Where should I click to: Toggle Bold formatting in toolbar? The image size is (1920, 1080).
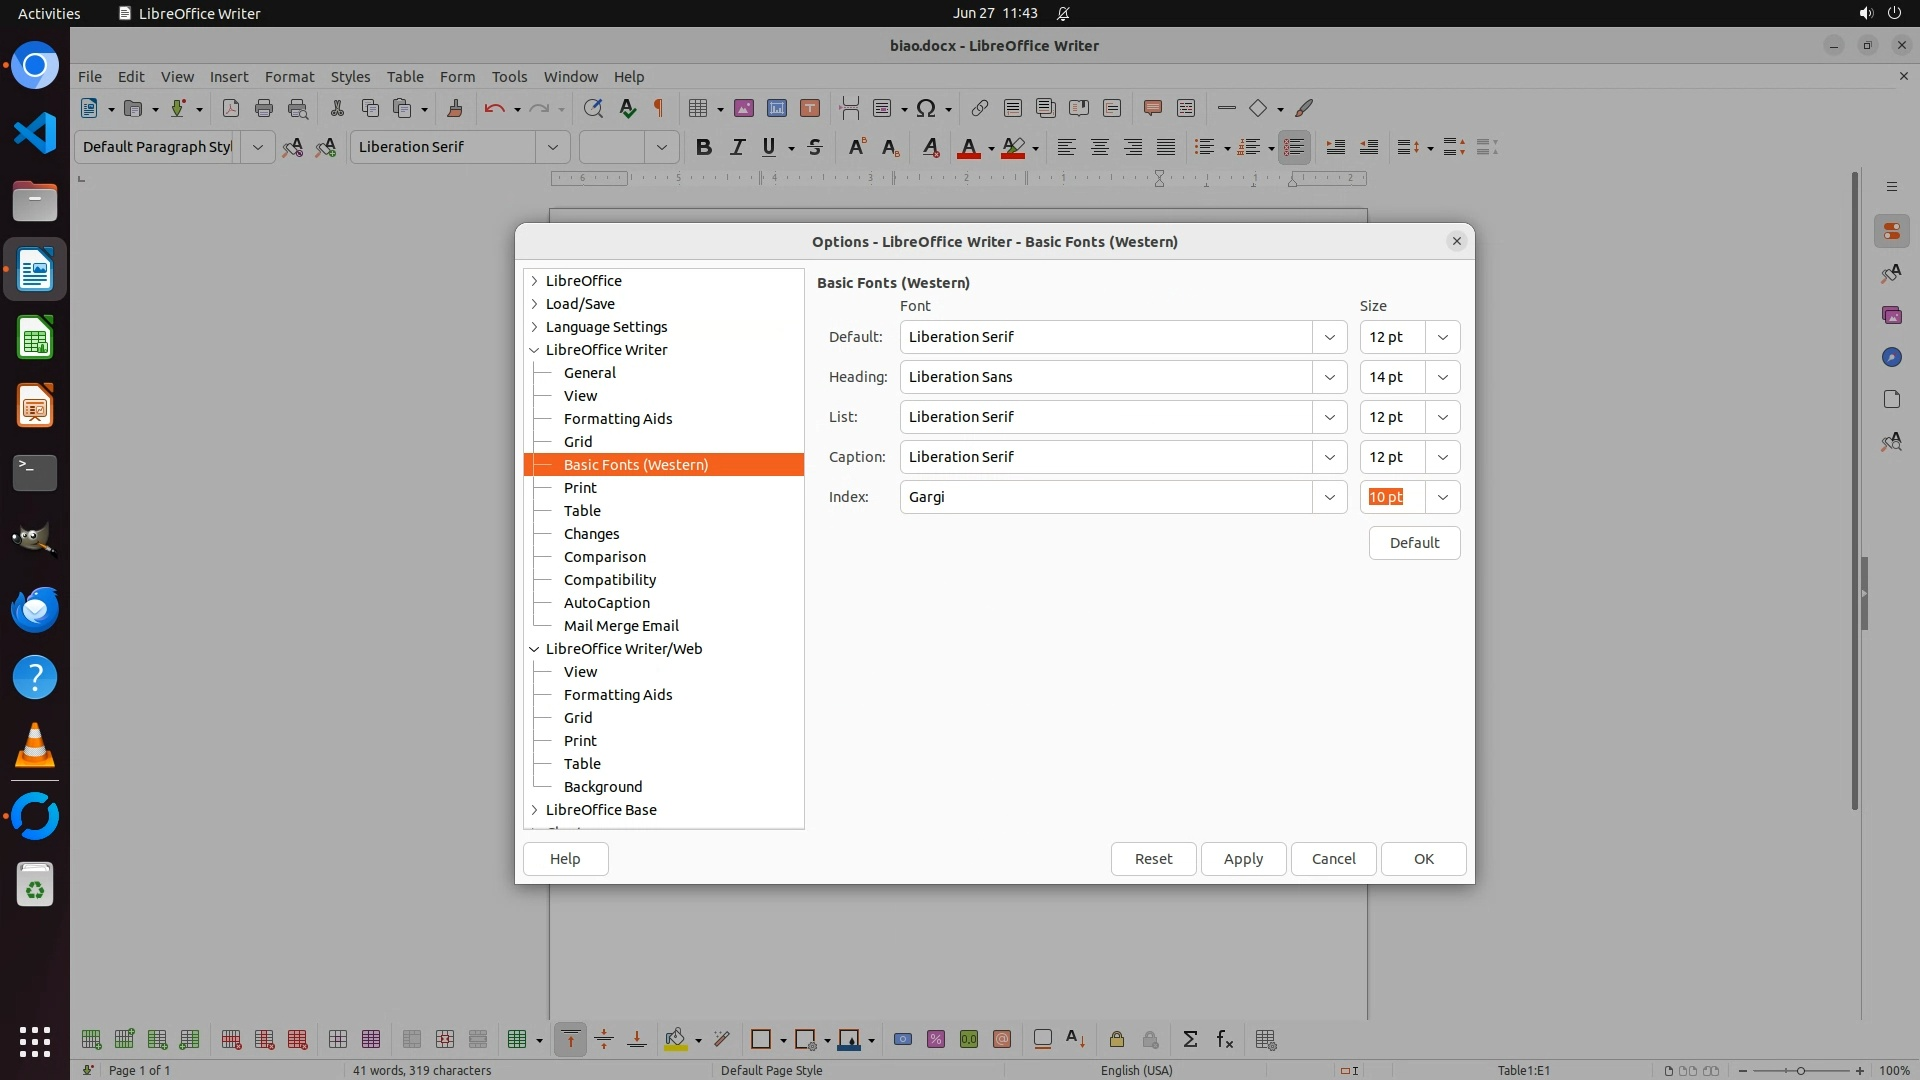[703, 147]
